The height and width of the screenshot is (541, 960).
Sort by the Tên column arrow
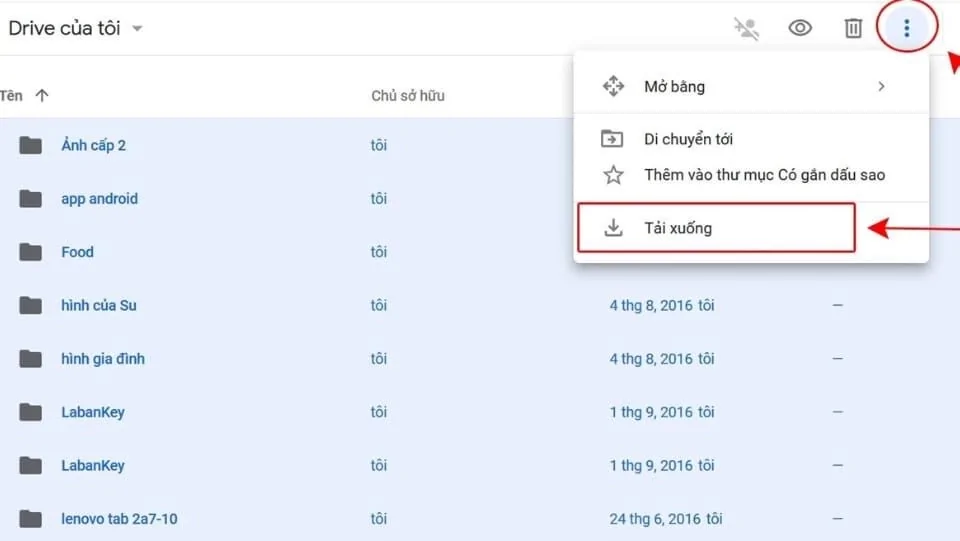click(42, 95)
